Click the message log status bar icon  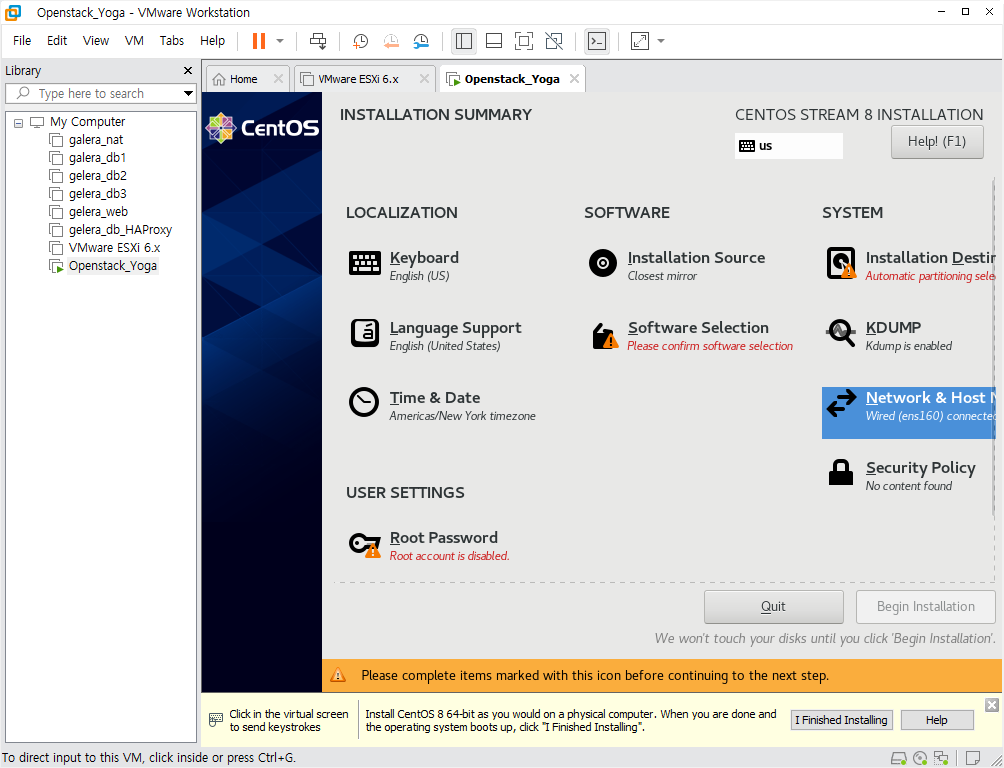pos(972,759)
